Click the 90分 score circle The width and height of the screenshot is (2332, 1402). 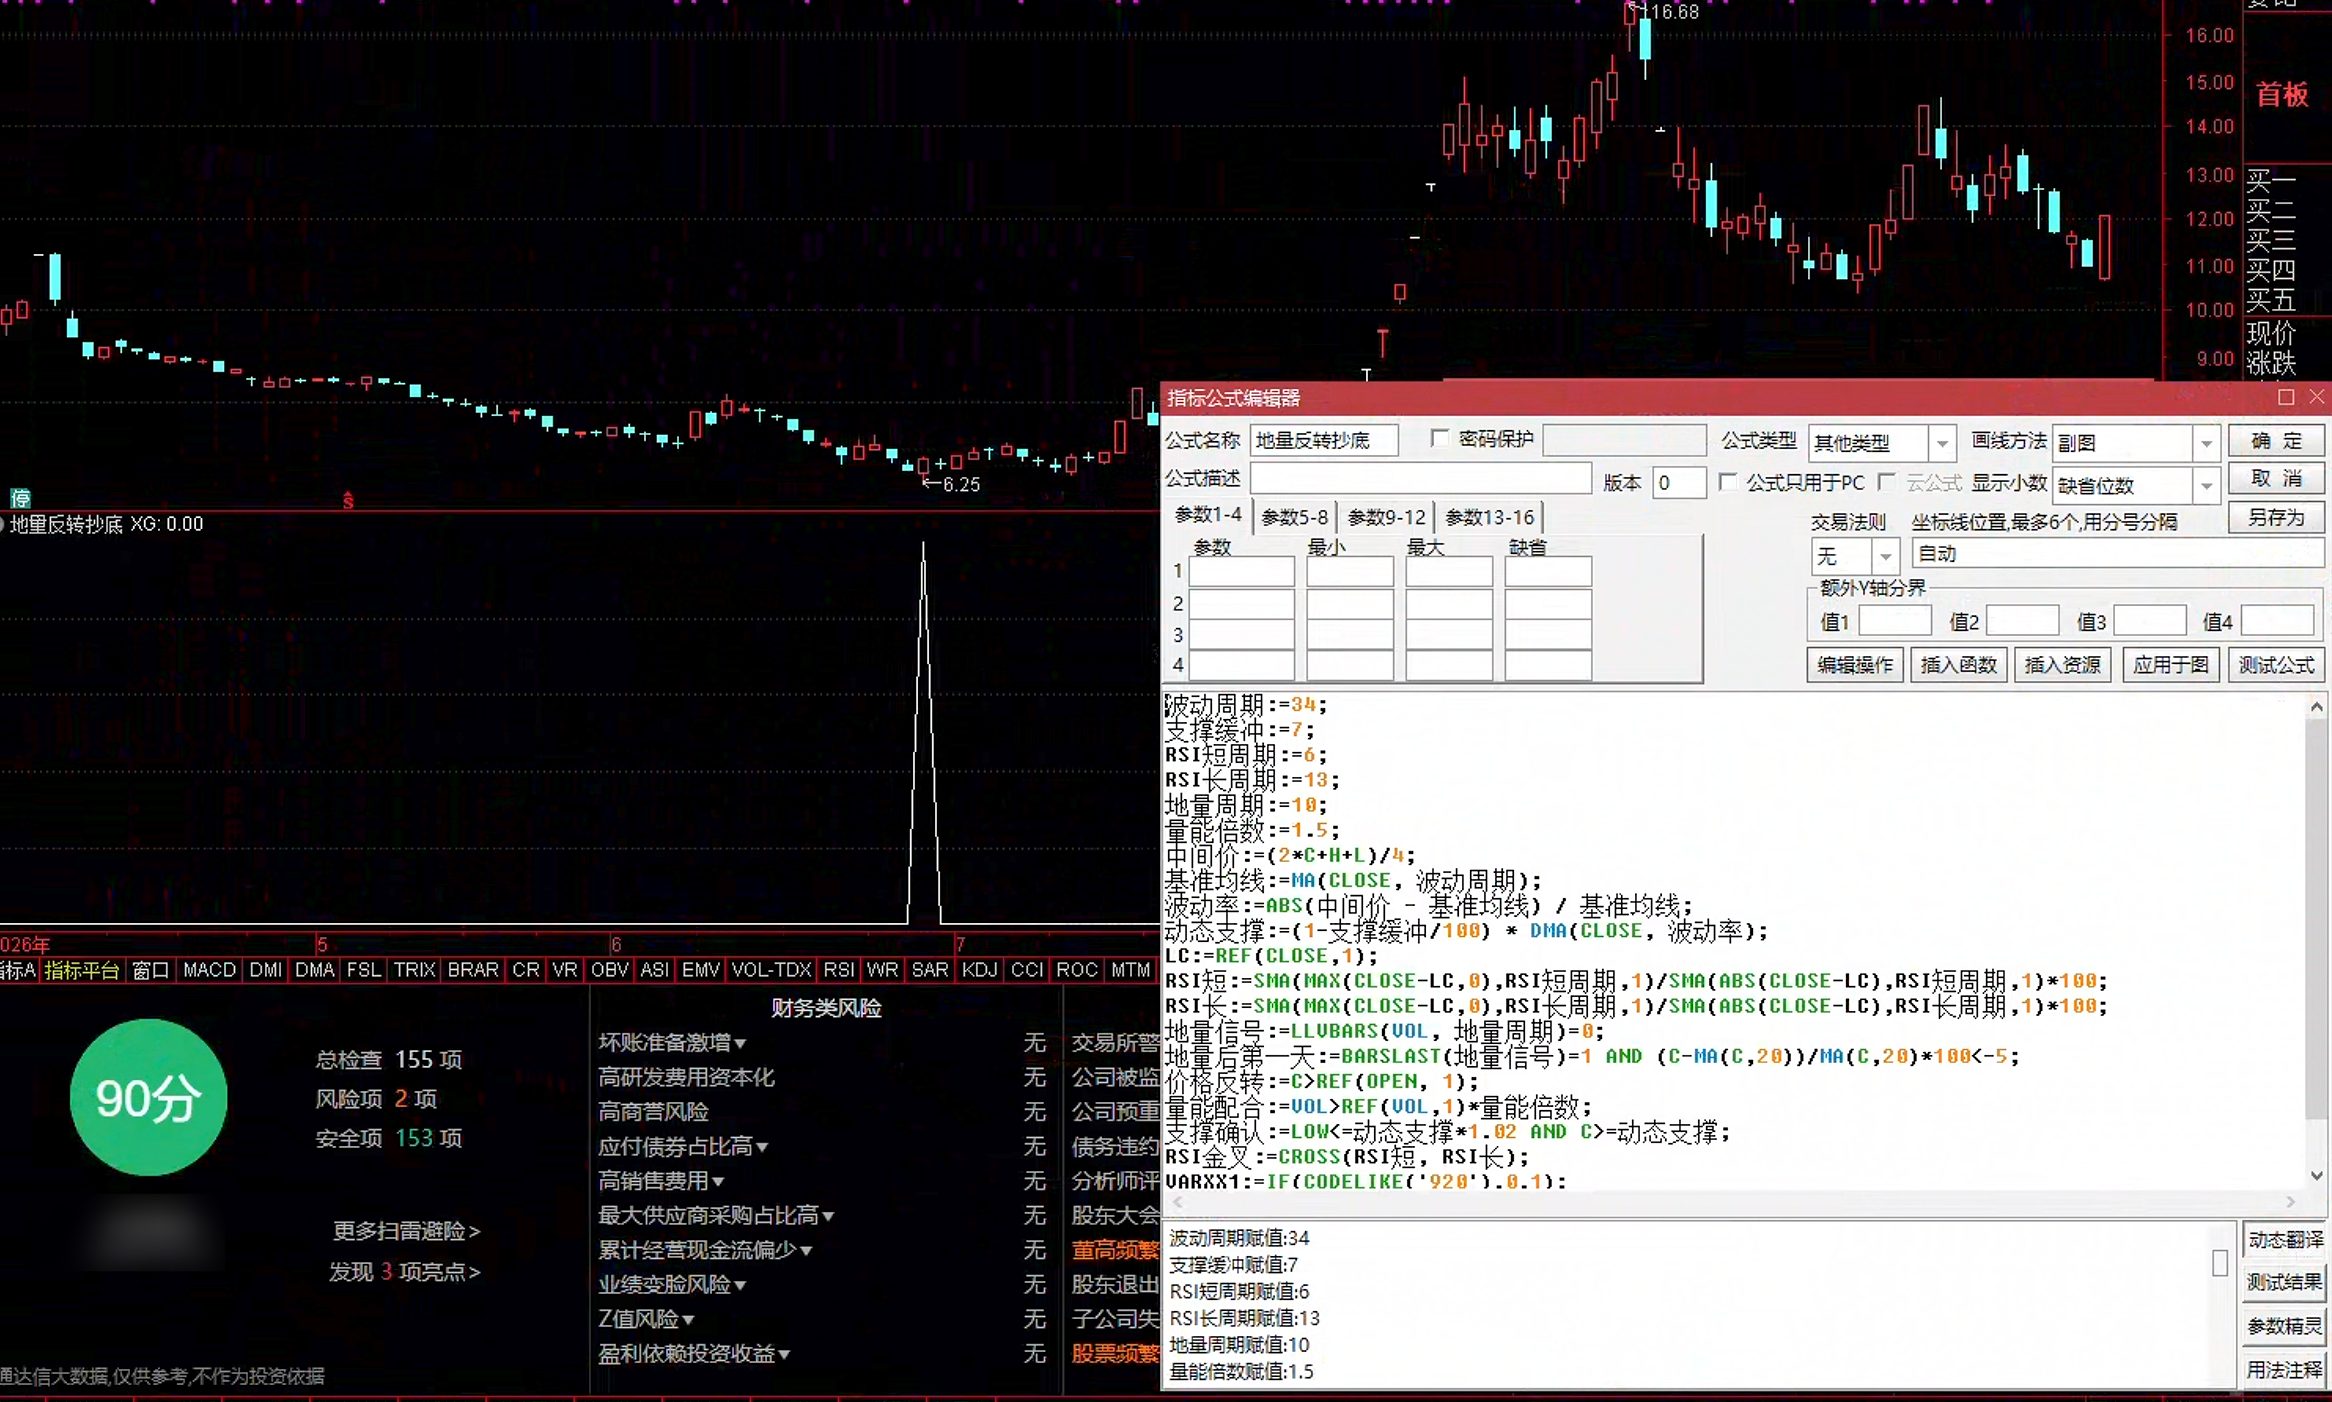pyautogui.click(x=148, y=1097)
